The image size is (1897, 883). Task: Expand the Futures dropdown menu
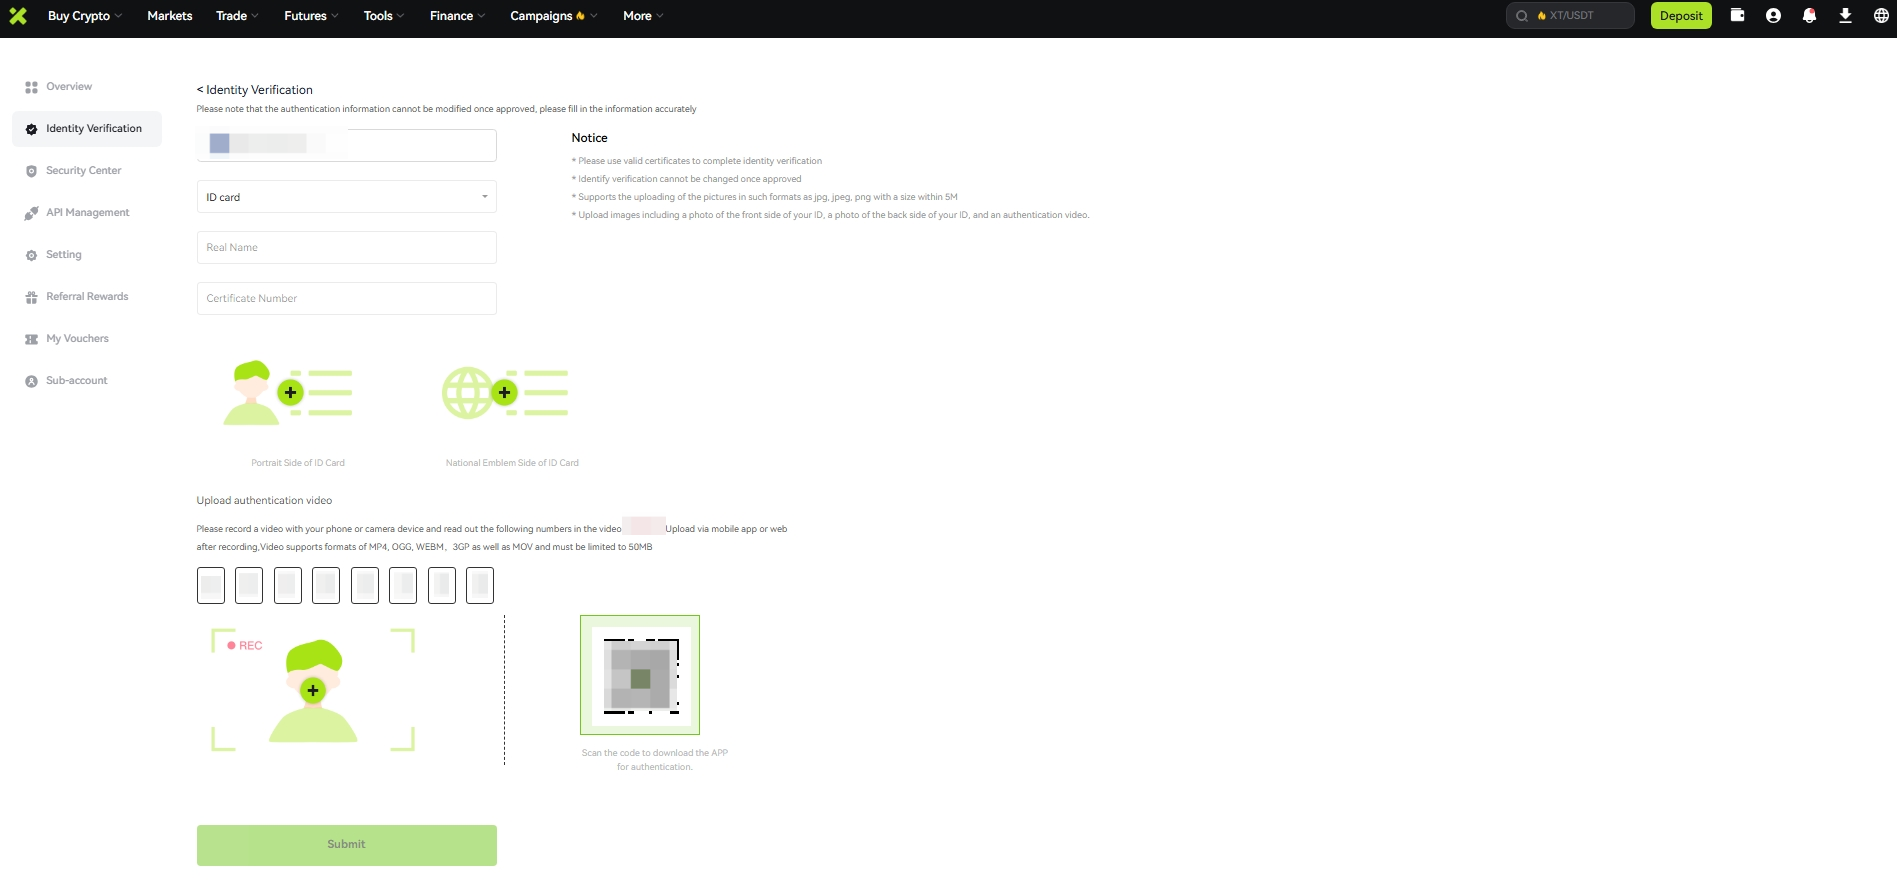(x=310, y=16)
